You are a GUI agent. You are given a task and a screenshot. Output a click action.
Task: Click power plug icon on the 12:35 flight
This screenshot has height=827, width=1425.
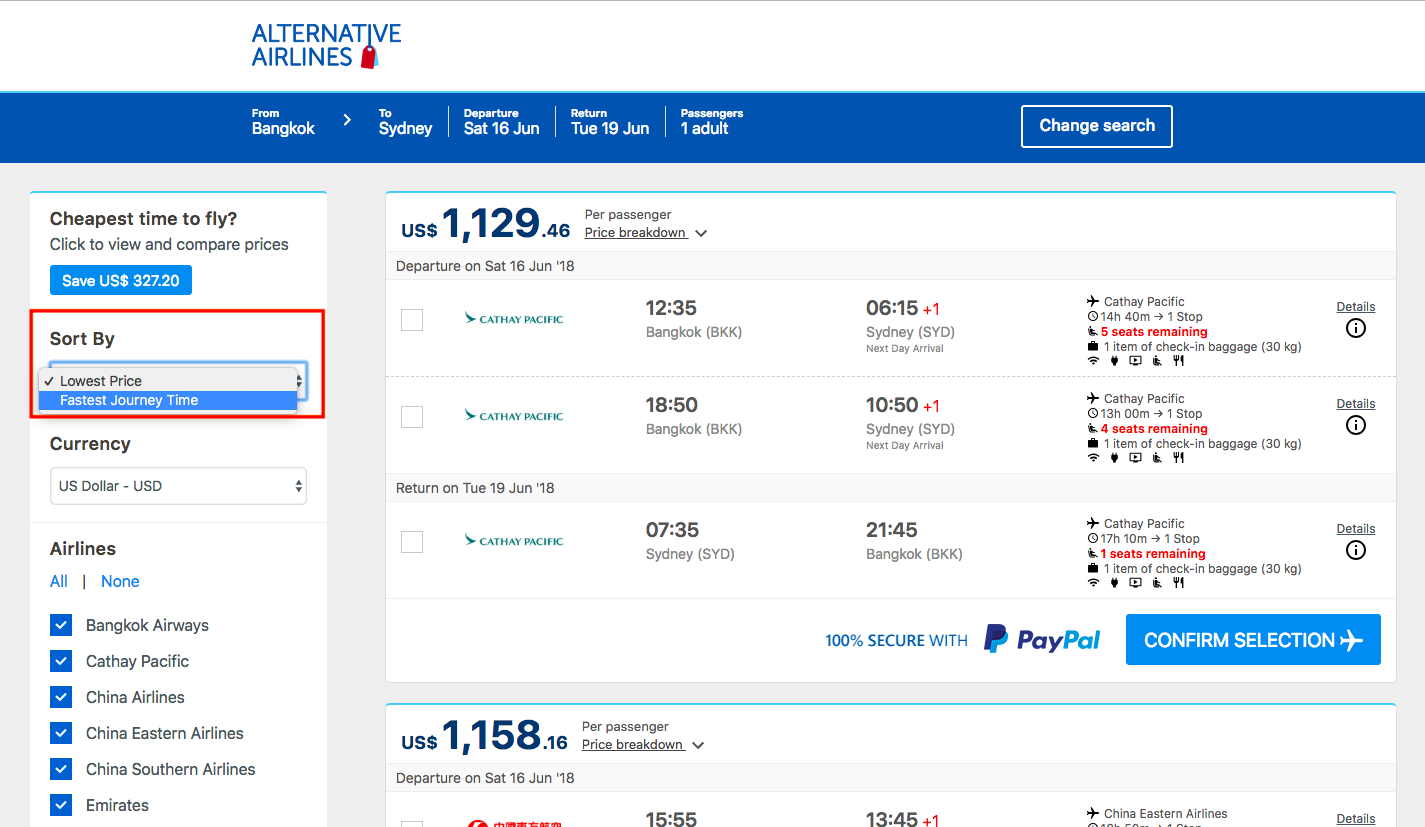coord(1114,361)
